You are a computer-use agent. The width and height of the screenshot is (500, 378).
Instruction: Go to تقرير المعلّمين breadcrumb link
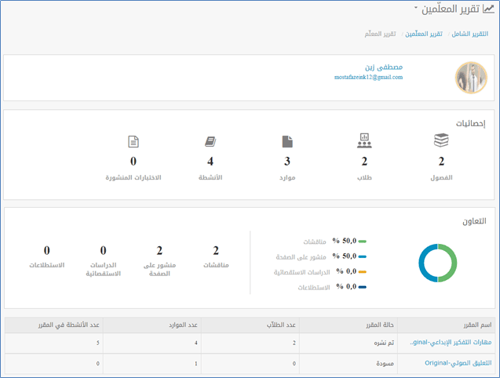coord(424,34)
